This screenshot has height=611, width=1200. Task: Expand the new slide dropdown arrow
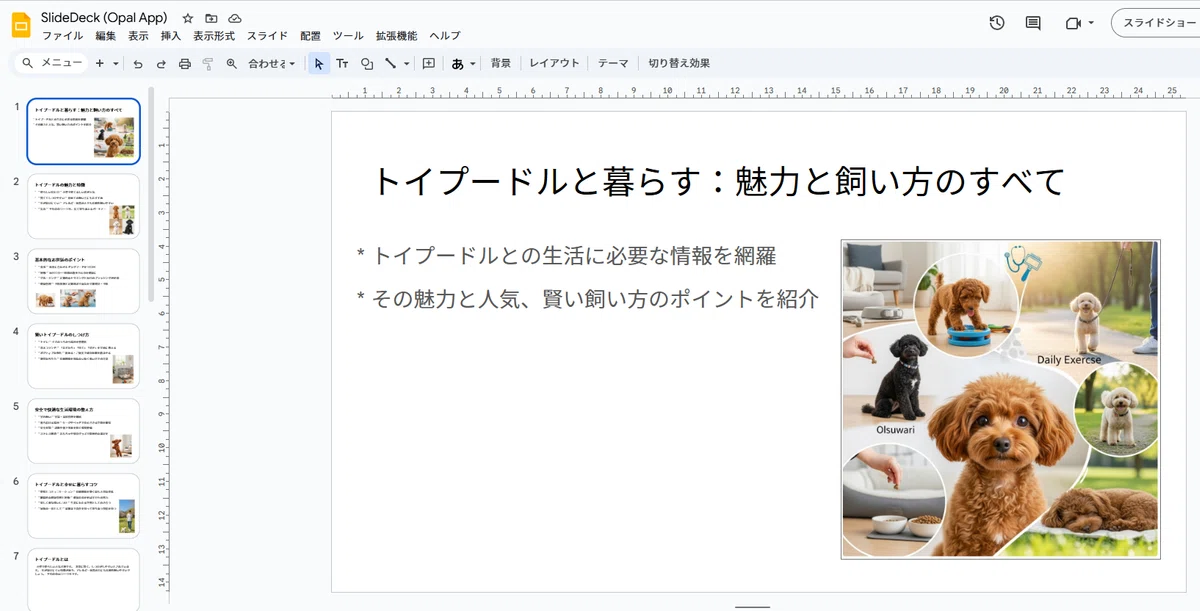click(116, 63)
